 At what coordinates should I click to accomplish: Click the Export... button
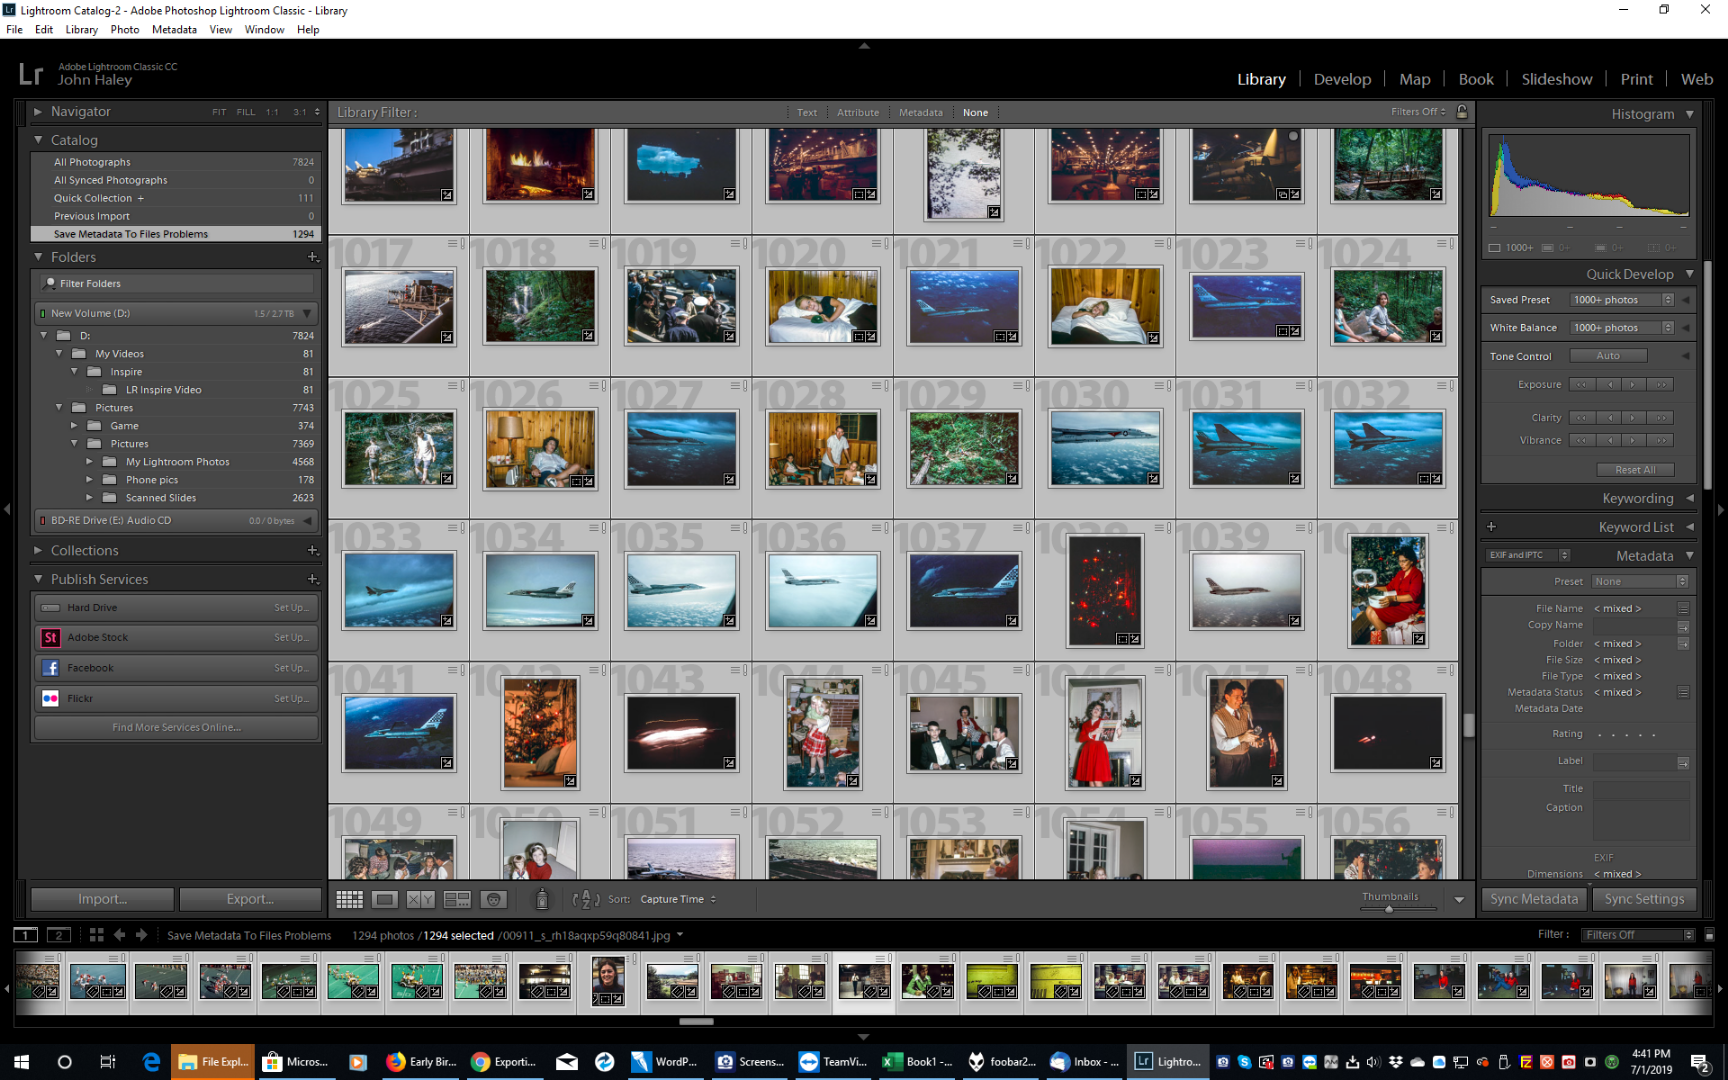point(250,899)
